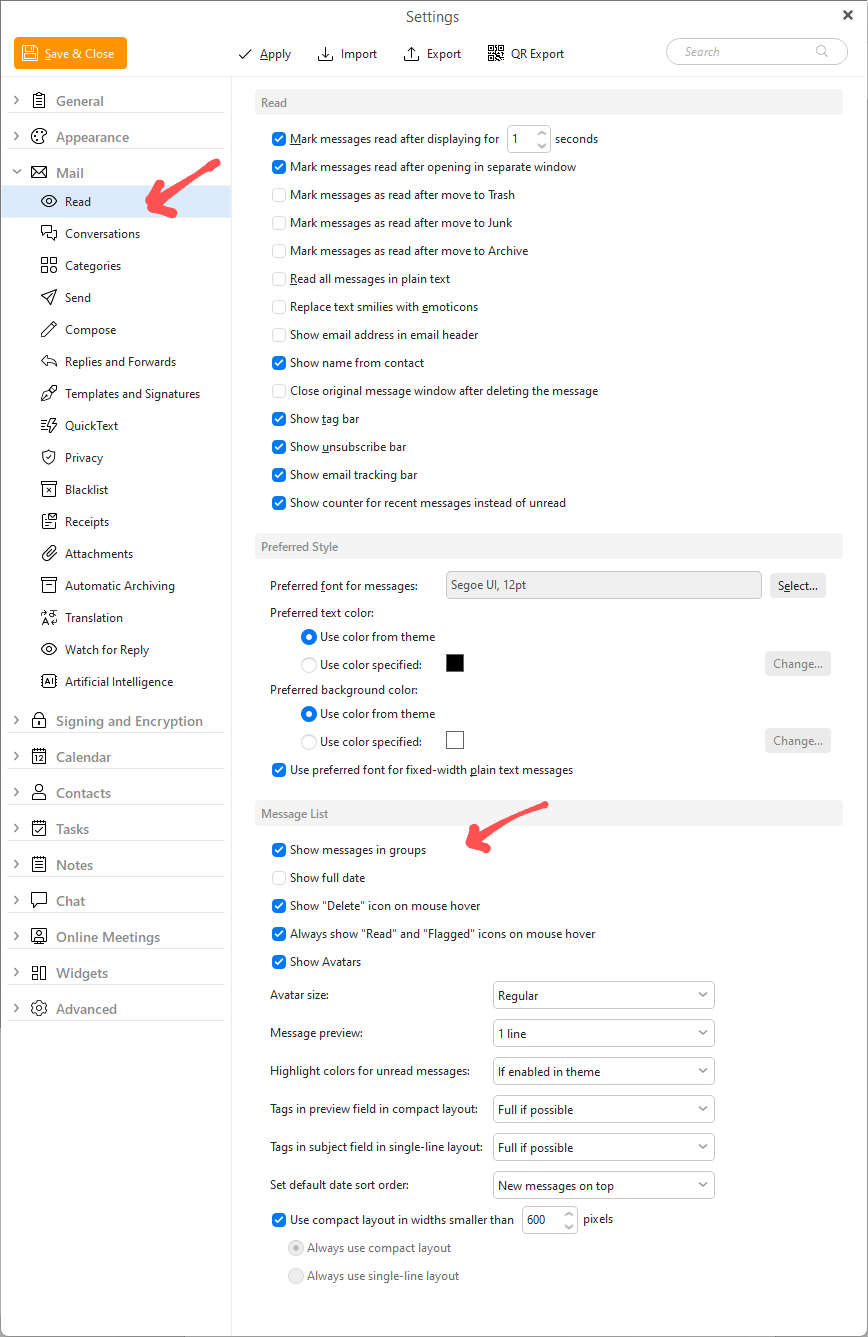Click the Contacts person icon

pos(39,792)
